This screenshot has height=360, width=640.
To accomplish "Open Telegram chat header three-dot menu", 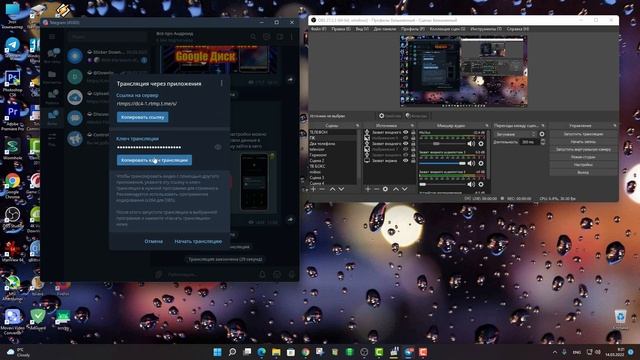I will pyautogui.click(x=292, y=37).
